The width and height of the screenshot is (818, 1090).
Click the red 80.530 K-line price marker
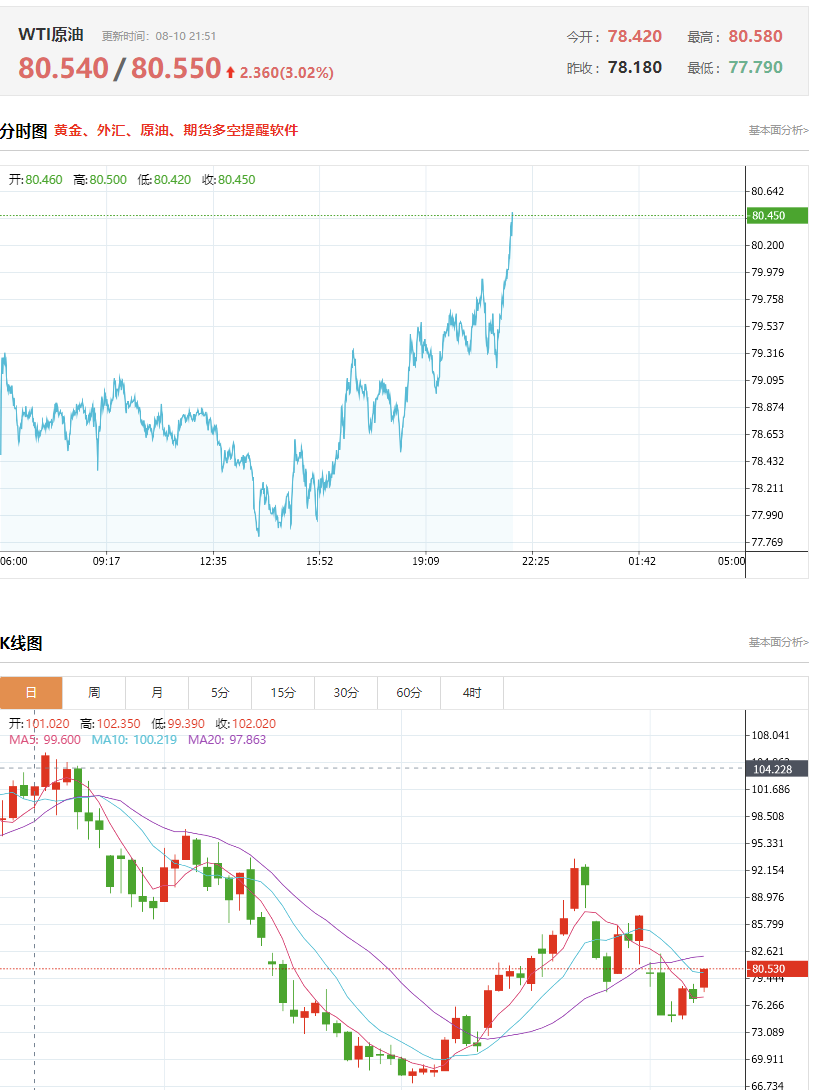pos(777,968)
